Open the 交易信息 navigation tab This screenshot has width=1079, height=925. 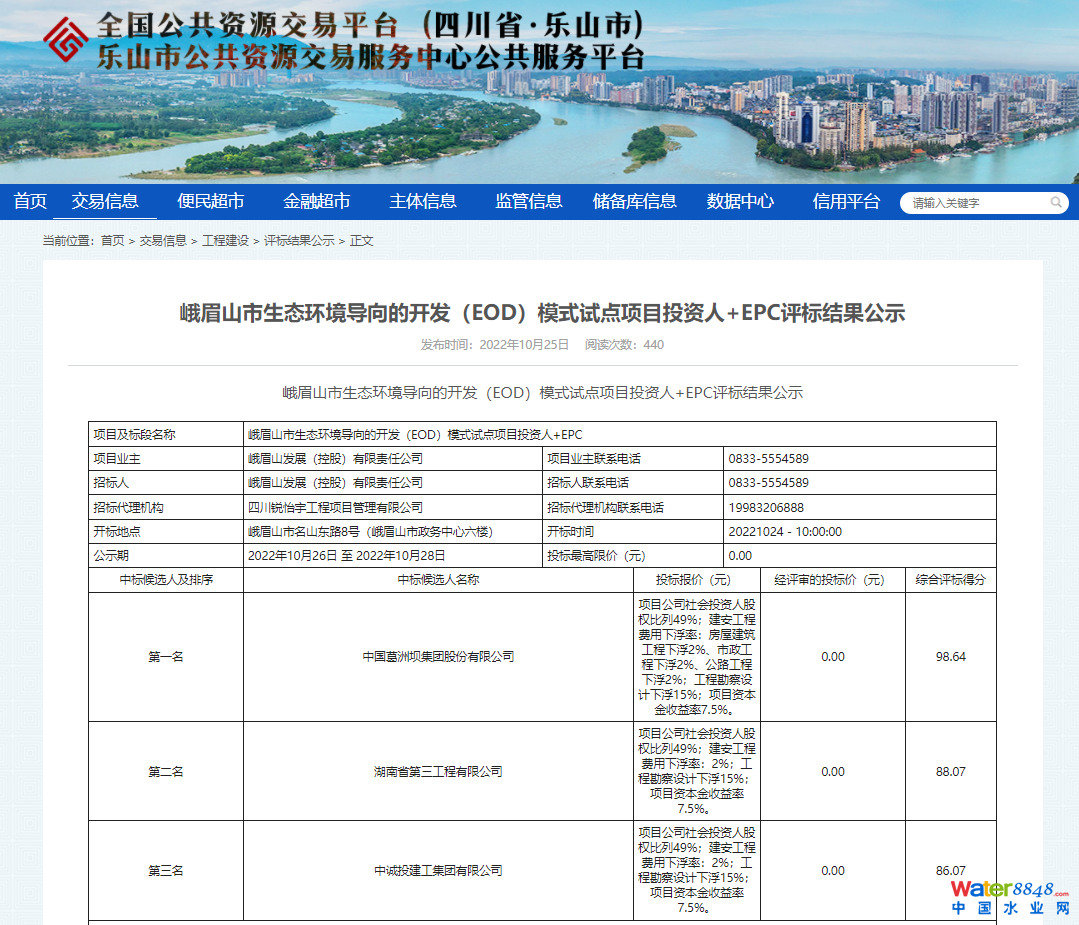pos(105,201)
